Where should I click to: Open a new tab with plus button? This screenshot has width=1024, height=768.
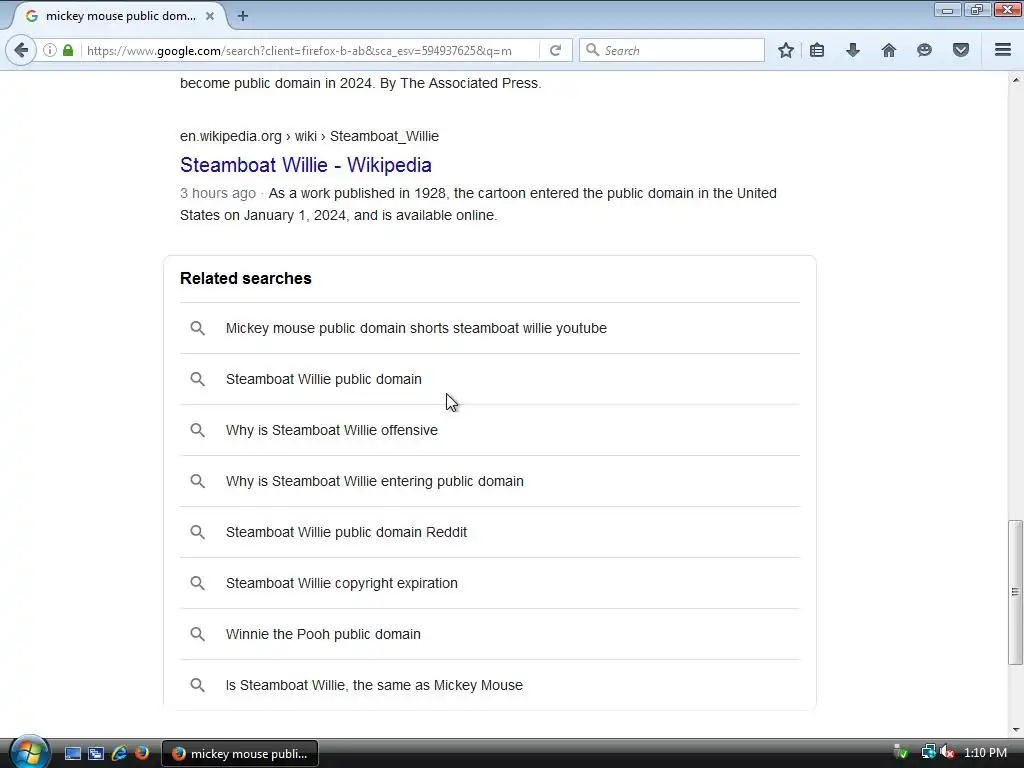pos(242,16)
